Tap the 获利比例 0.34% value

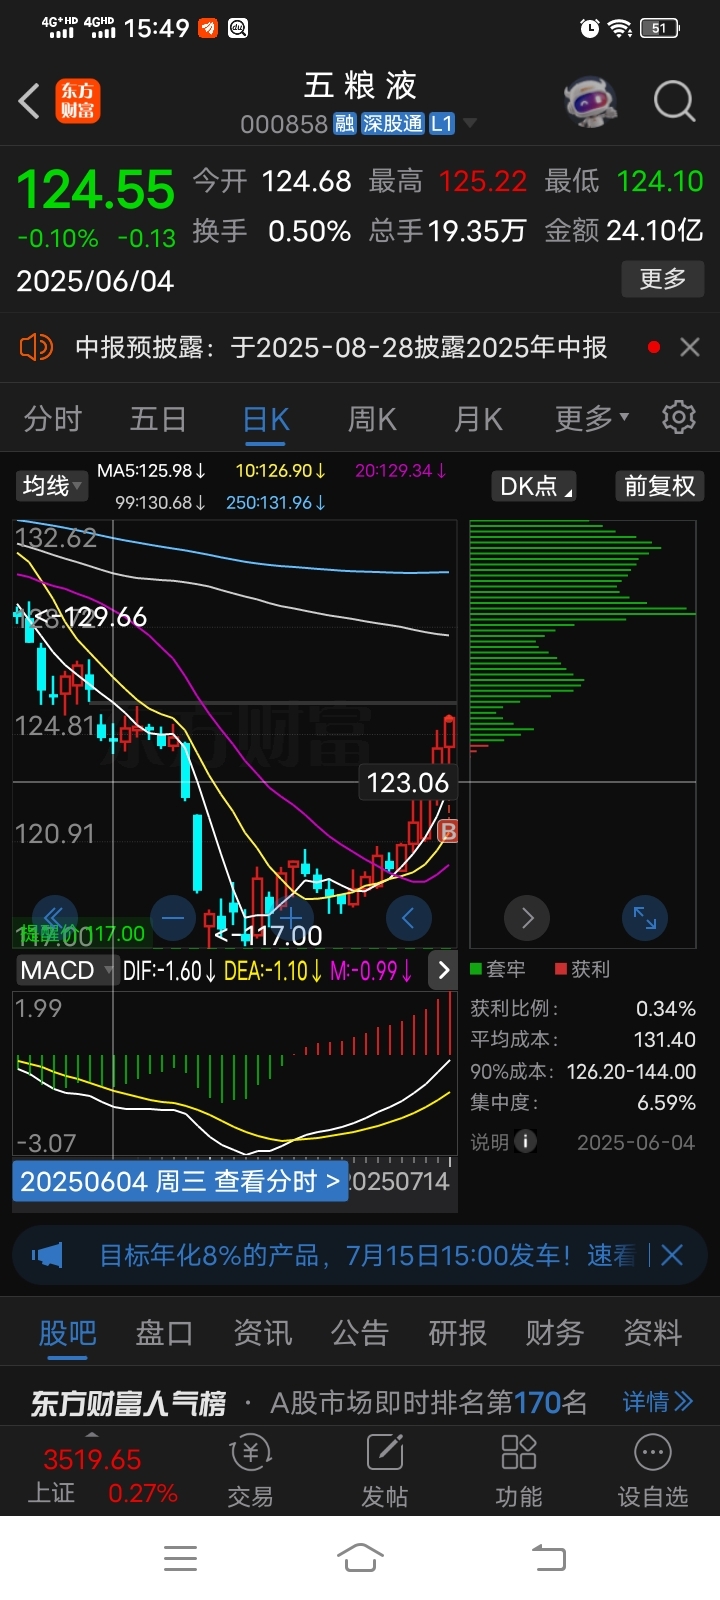666,1008
